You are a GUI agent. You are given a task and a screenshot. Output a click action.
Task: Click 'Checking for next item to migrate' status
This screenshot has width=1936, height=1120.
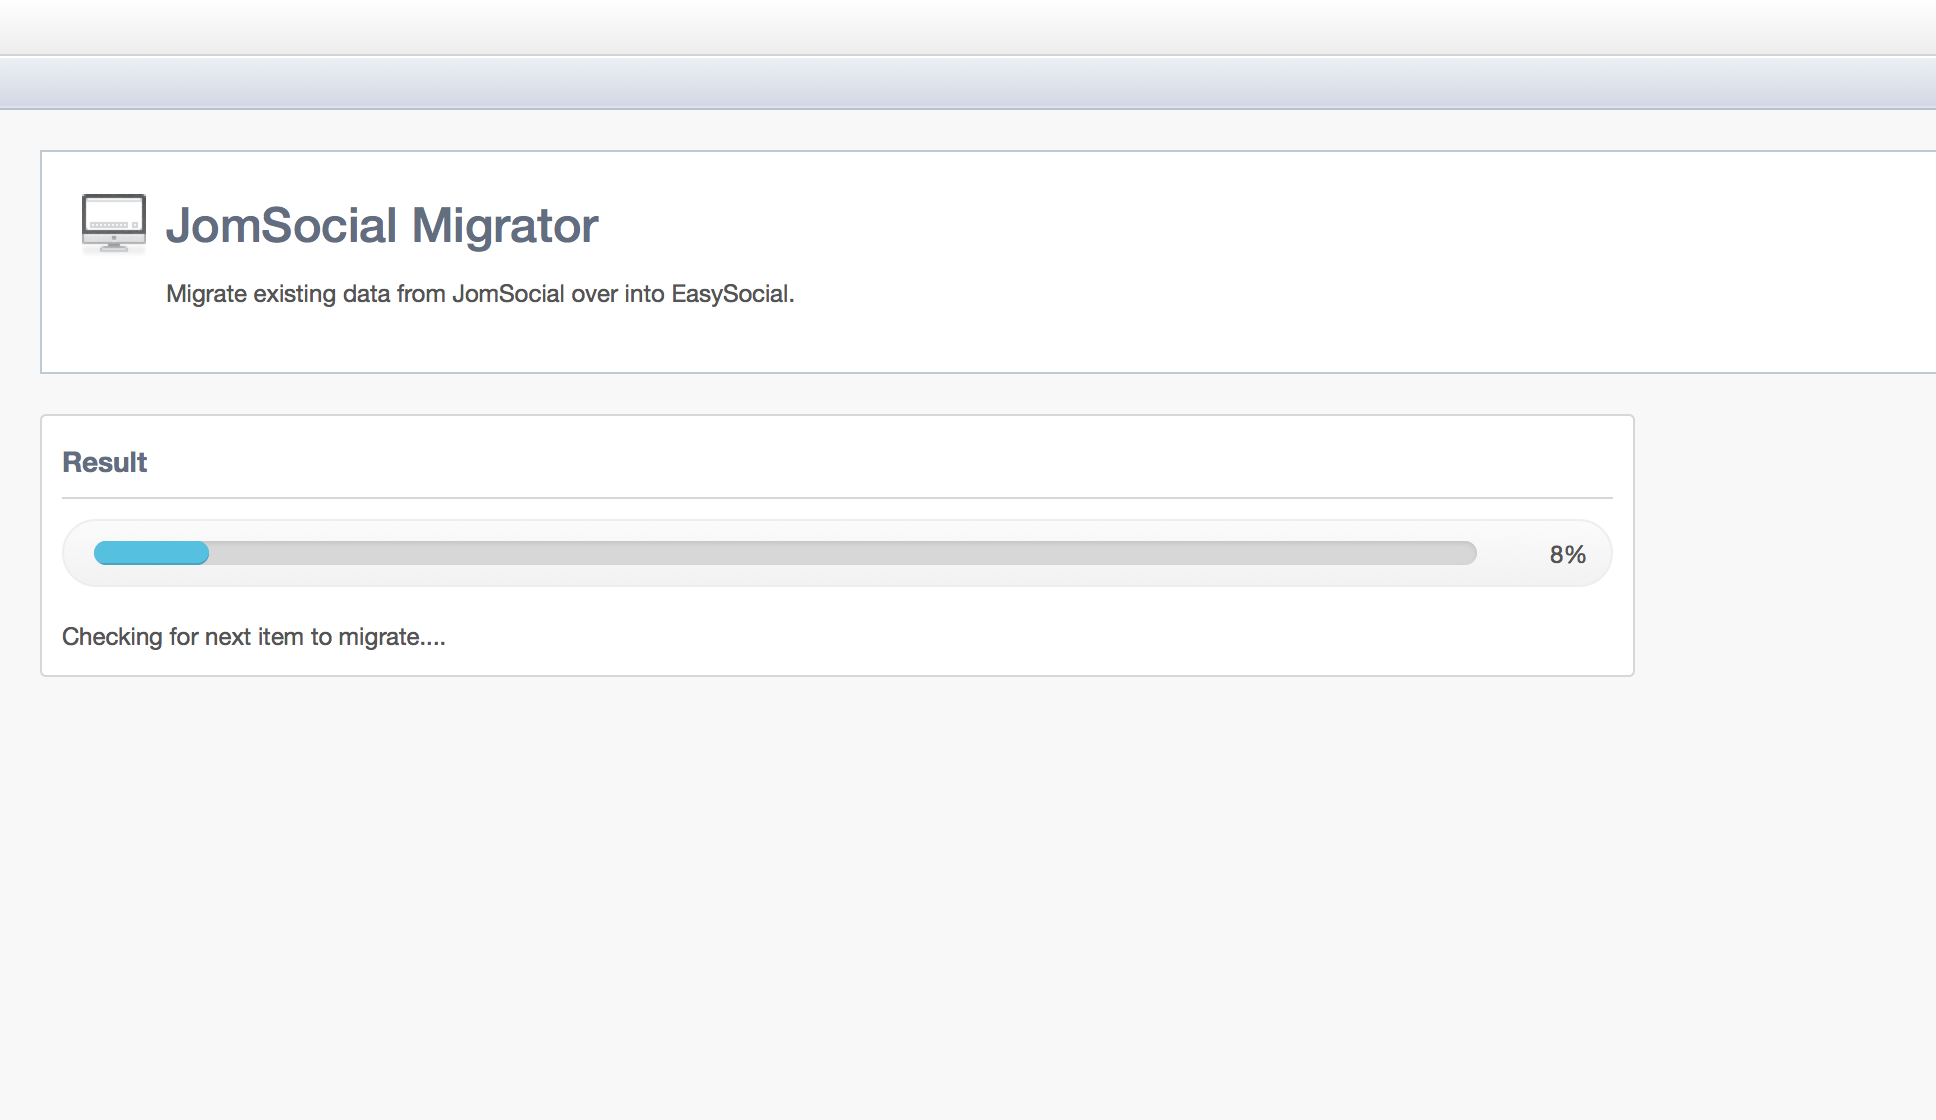pos(254,637)
